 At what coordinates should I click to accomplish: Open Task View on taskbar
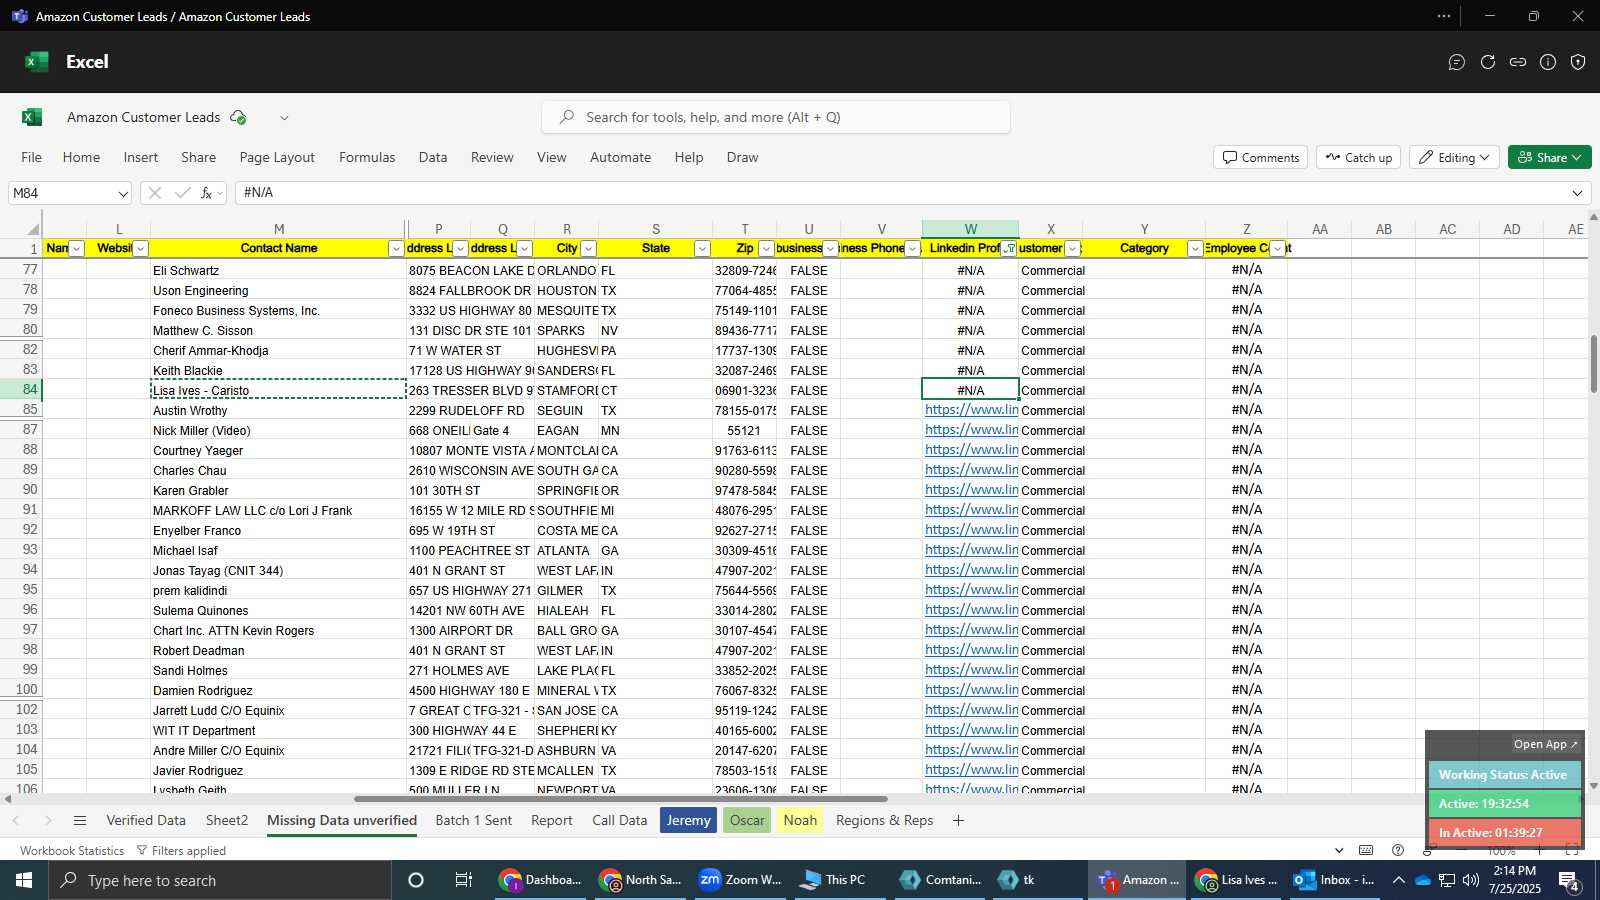[x=464, y=880]
